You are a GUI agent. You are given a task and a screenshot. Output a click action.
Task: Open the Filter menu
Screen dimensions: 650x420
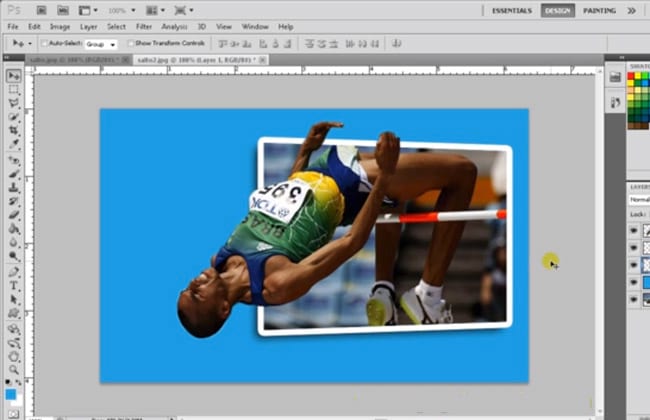(x=144, y=27)
